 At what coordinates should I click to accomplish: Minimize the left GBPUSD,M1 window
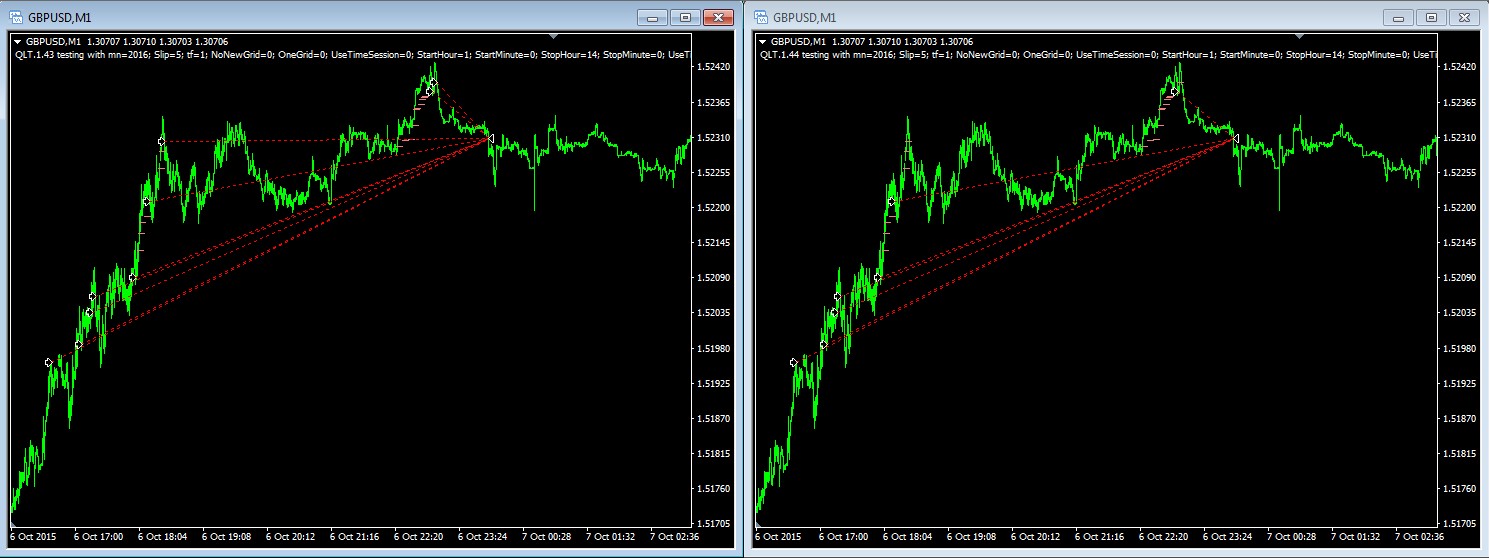pyautogui.click(x=653, y=18)
